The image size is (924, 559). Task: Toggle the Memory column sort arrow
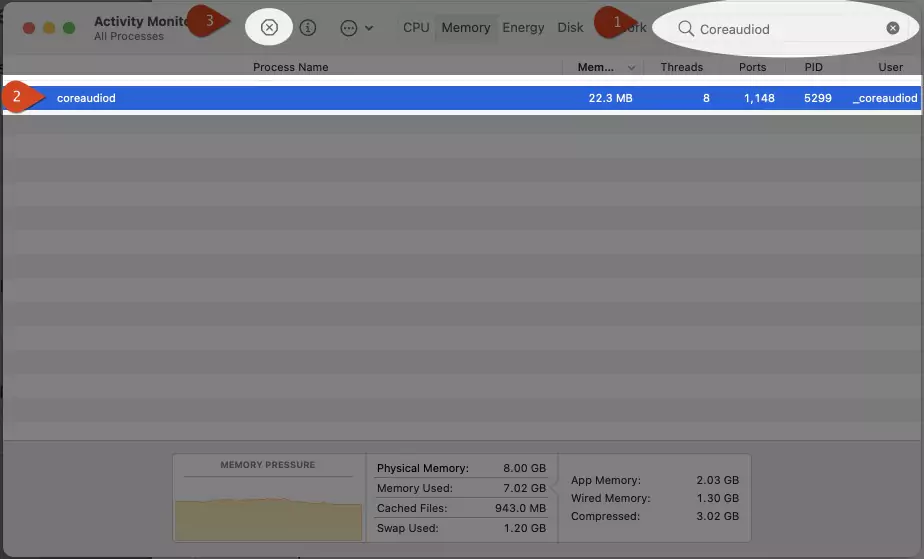pos(631,68)
